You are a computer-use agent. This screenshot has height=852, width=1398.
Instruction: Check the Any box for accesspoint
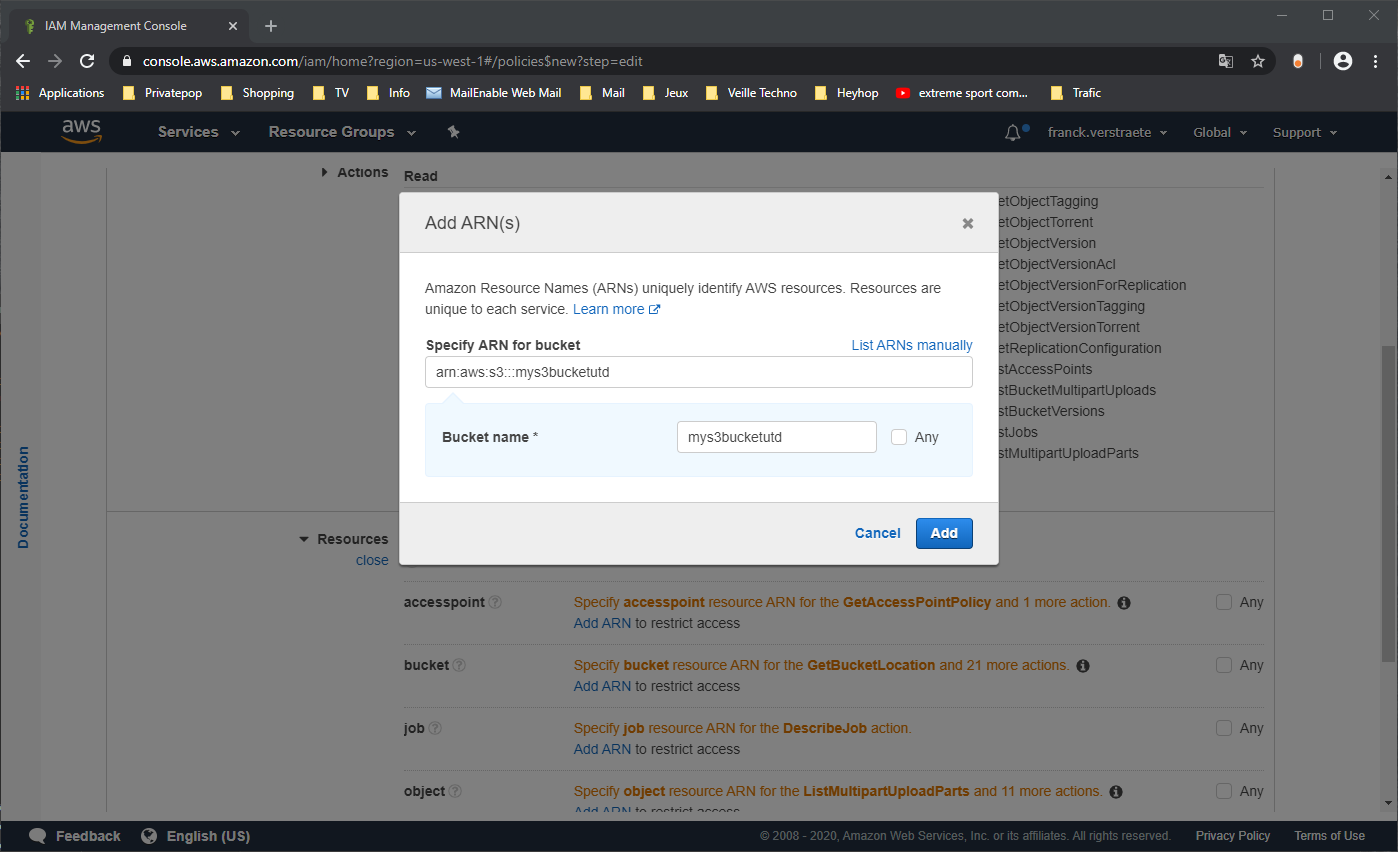[x=1224, y=602]
